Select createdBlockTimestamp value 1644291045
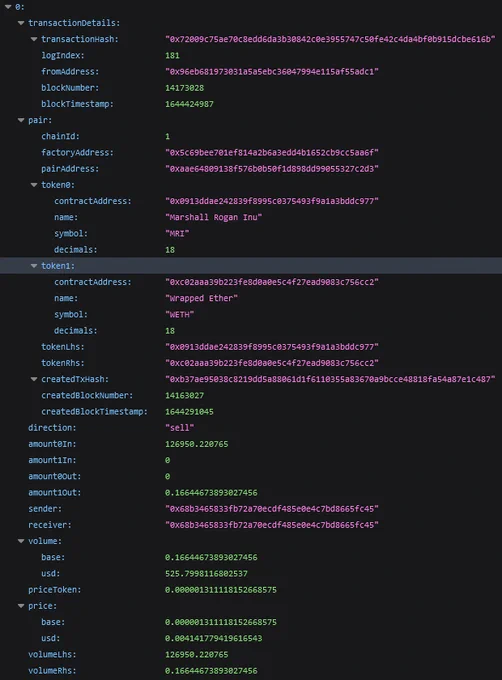 tap(189, 412)
